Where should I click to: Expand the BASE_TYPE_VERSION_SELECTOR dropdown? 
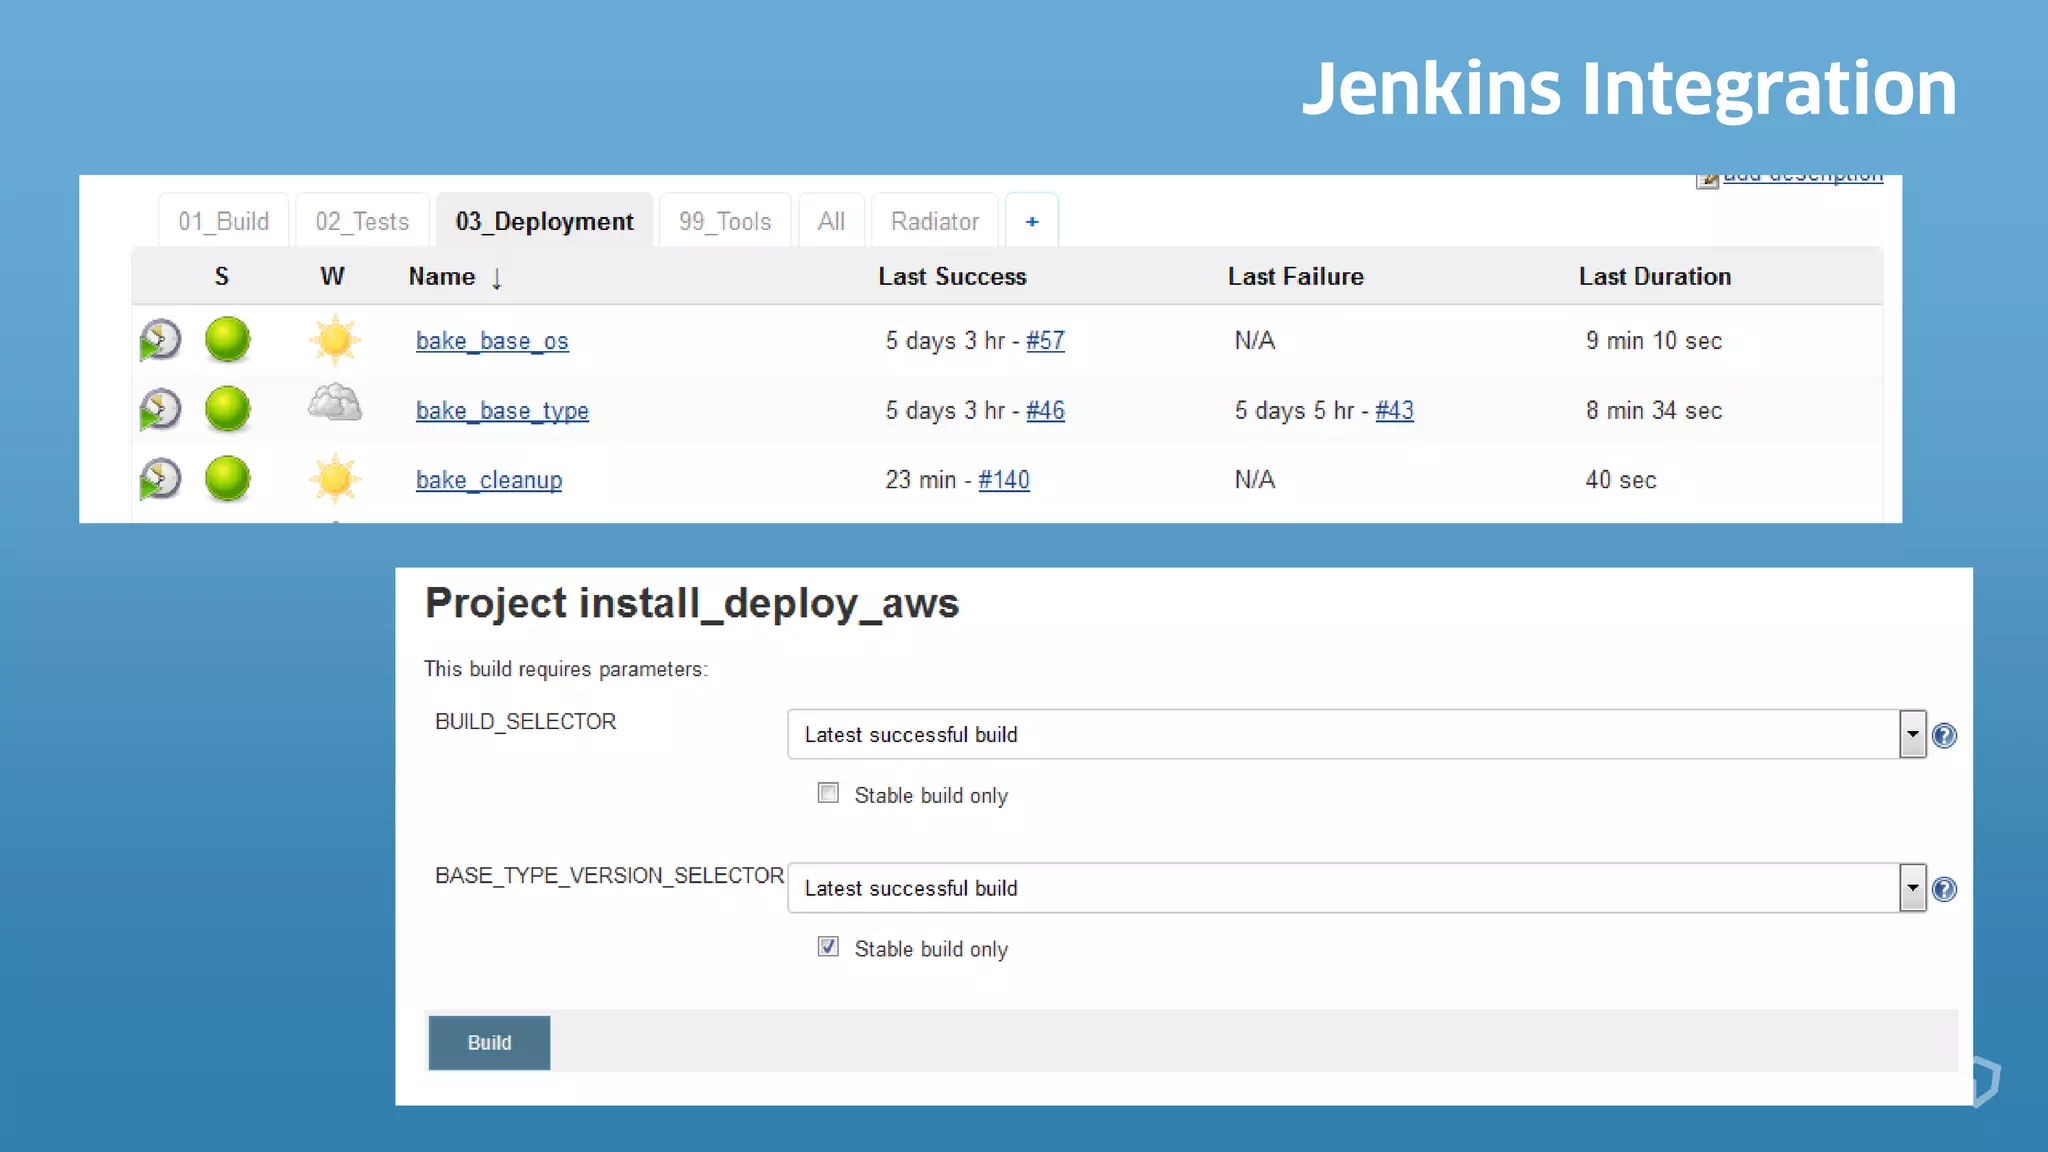[x=1912, y=888]
